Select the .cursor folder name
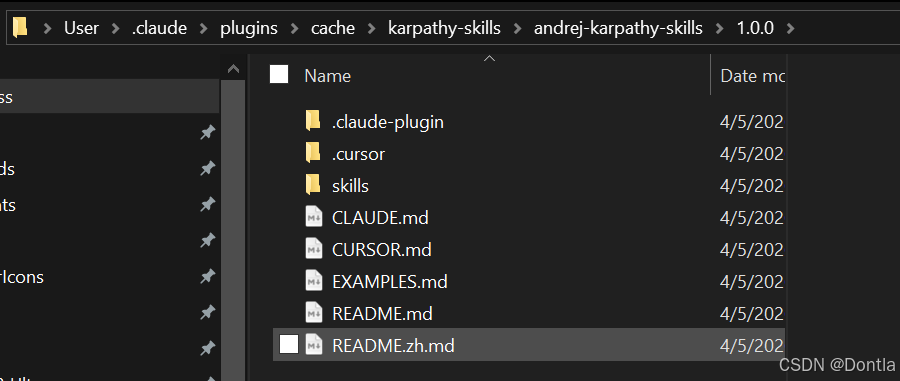Viewport: 900px width, 381px height. coord(358,154)
